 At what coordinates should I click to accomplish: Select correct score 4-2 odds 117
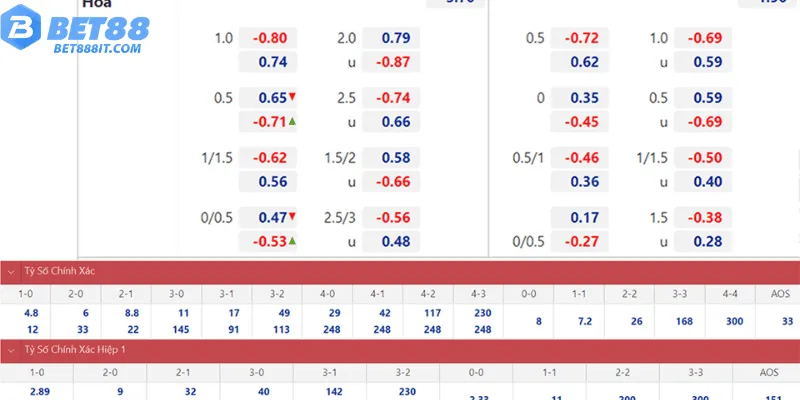coord(433,313)
